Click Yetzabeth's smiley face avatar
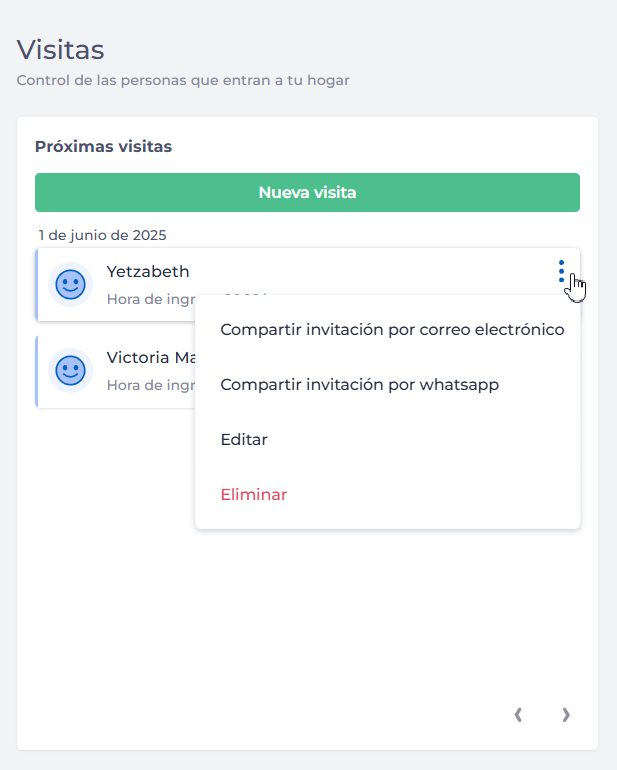The height and width of the screenshot is (770, 617). (70, 285)
